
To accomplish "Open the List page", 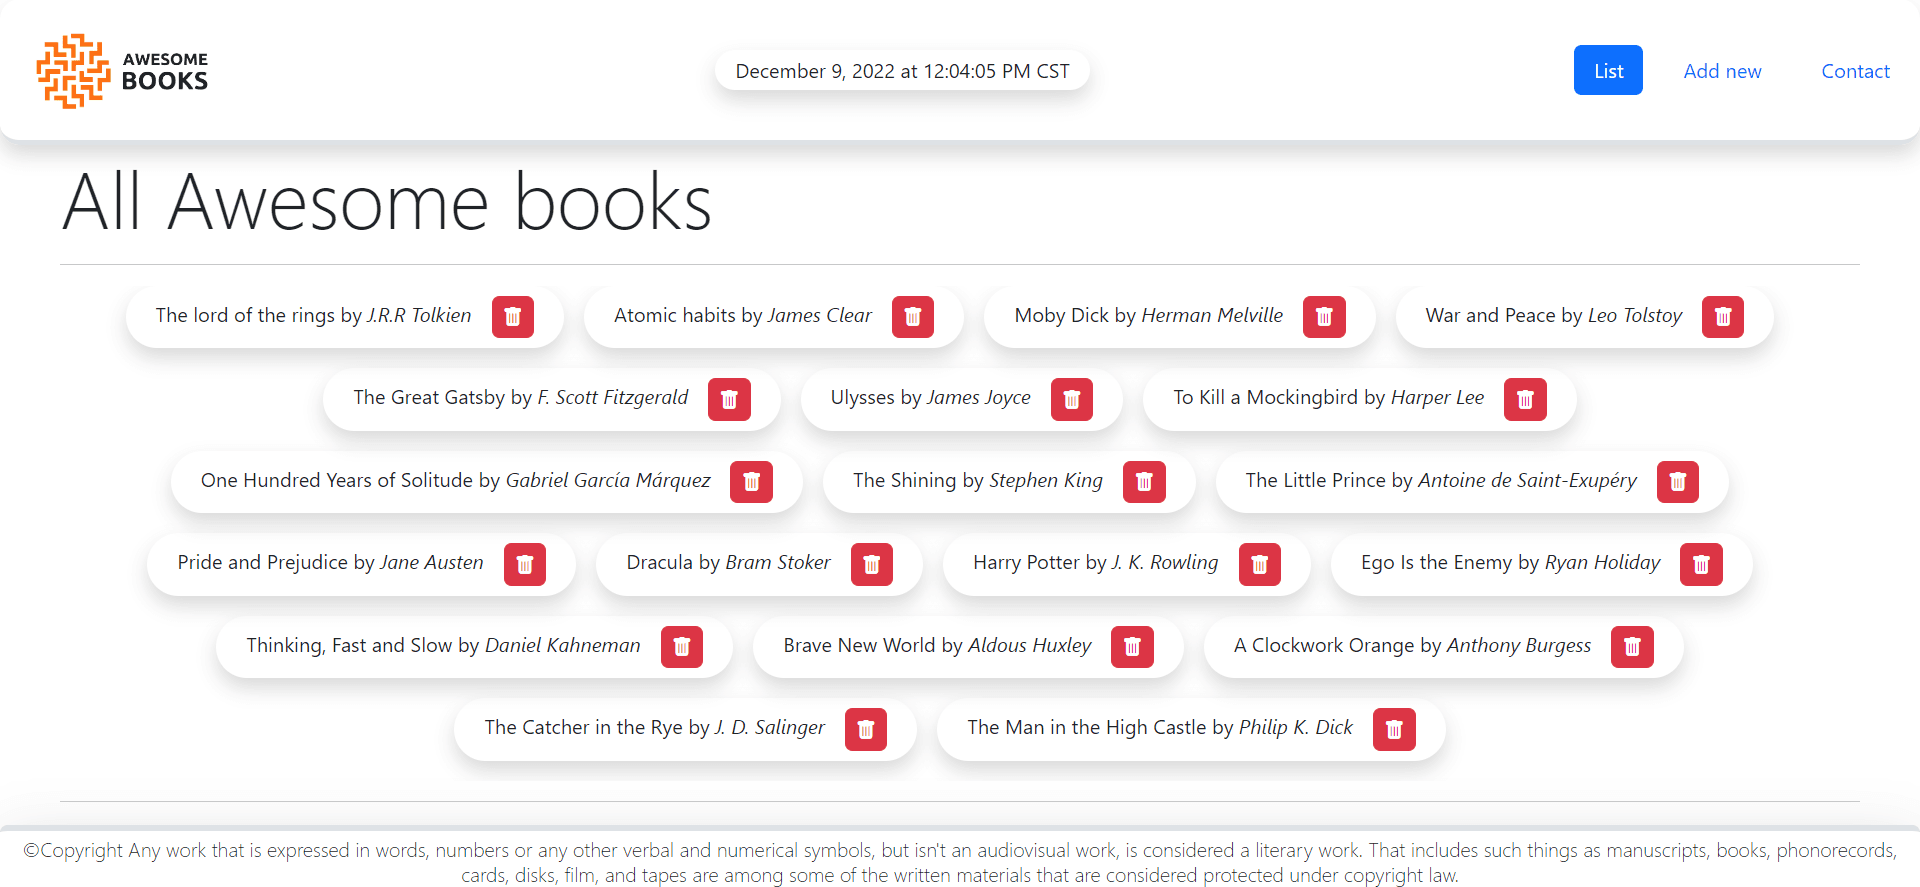I will tap(1608, 70).
